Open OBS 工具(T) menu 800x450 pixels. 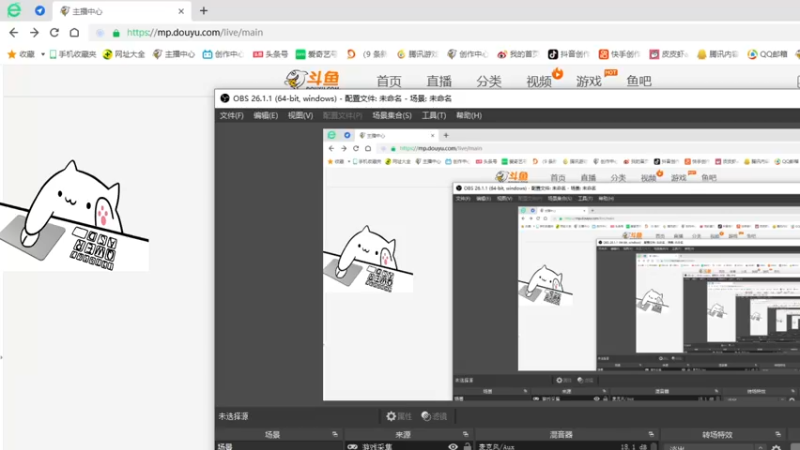point(434,116)
